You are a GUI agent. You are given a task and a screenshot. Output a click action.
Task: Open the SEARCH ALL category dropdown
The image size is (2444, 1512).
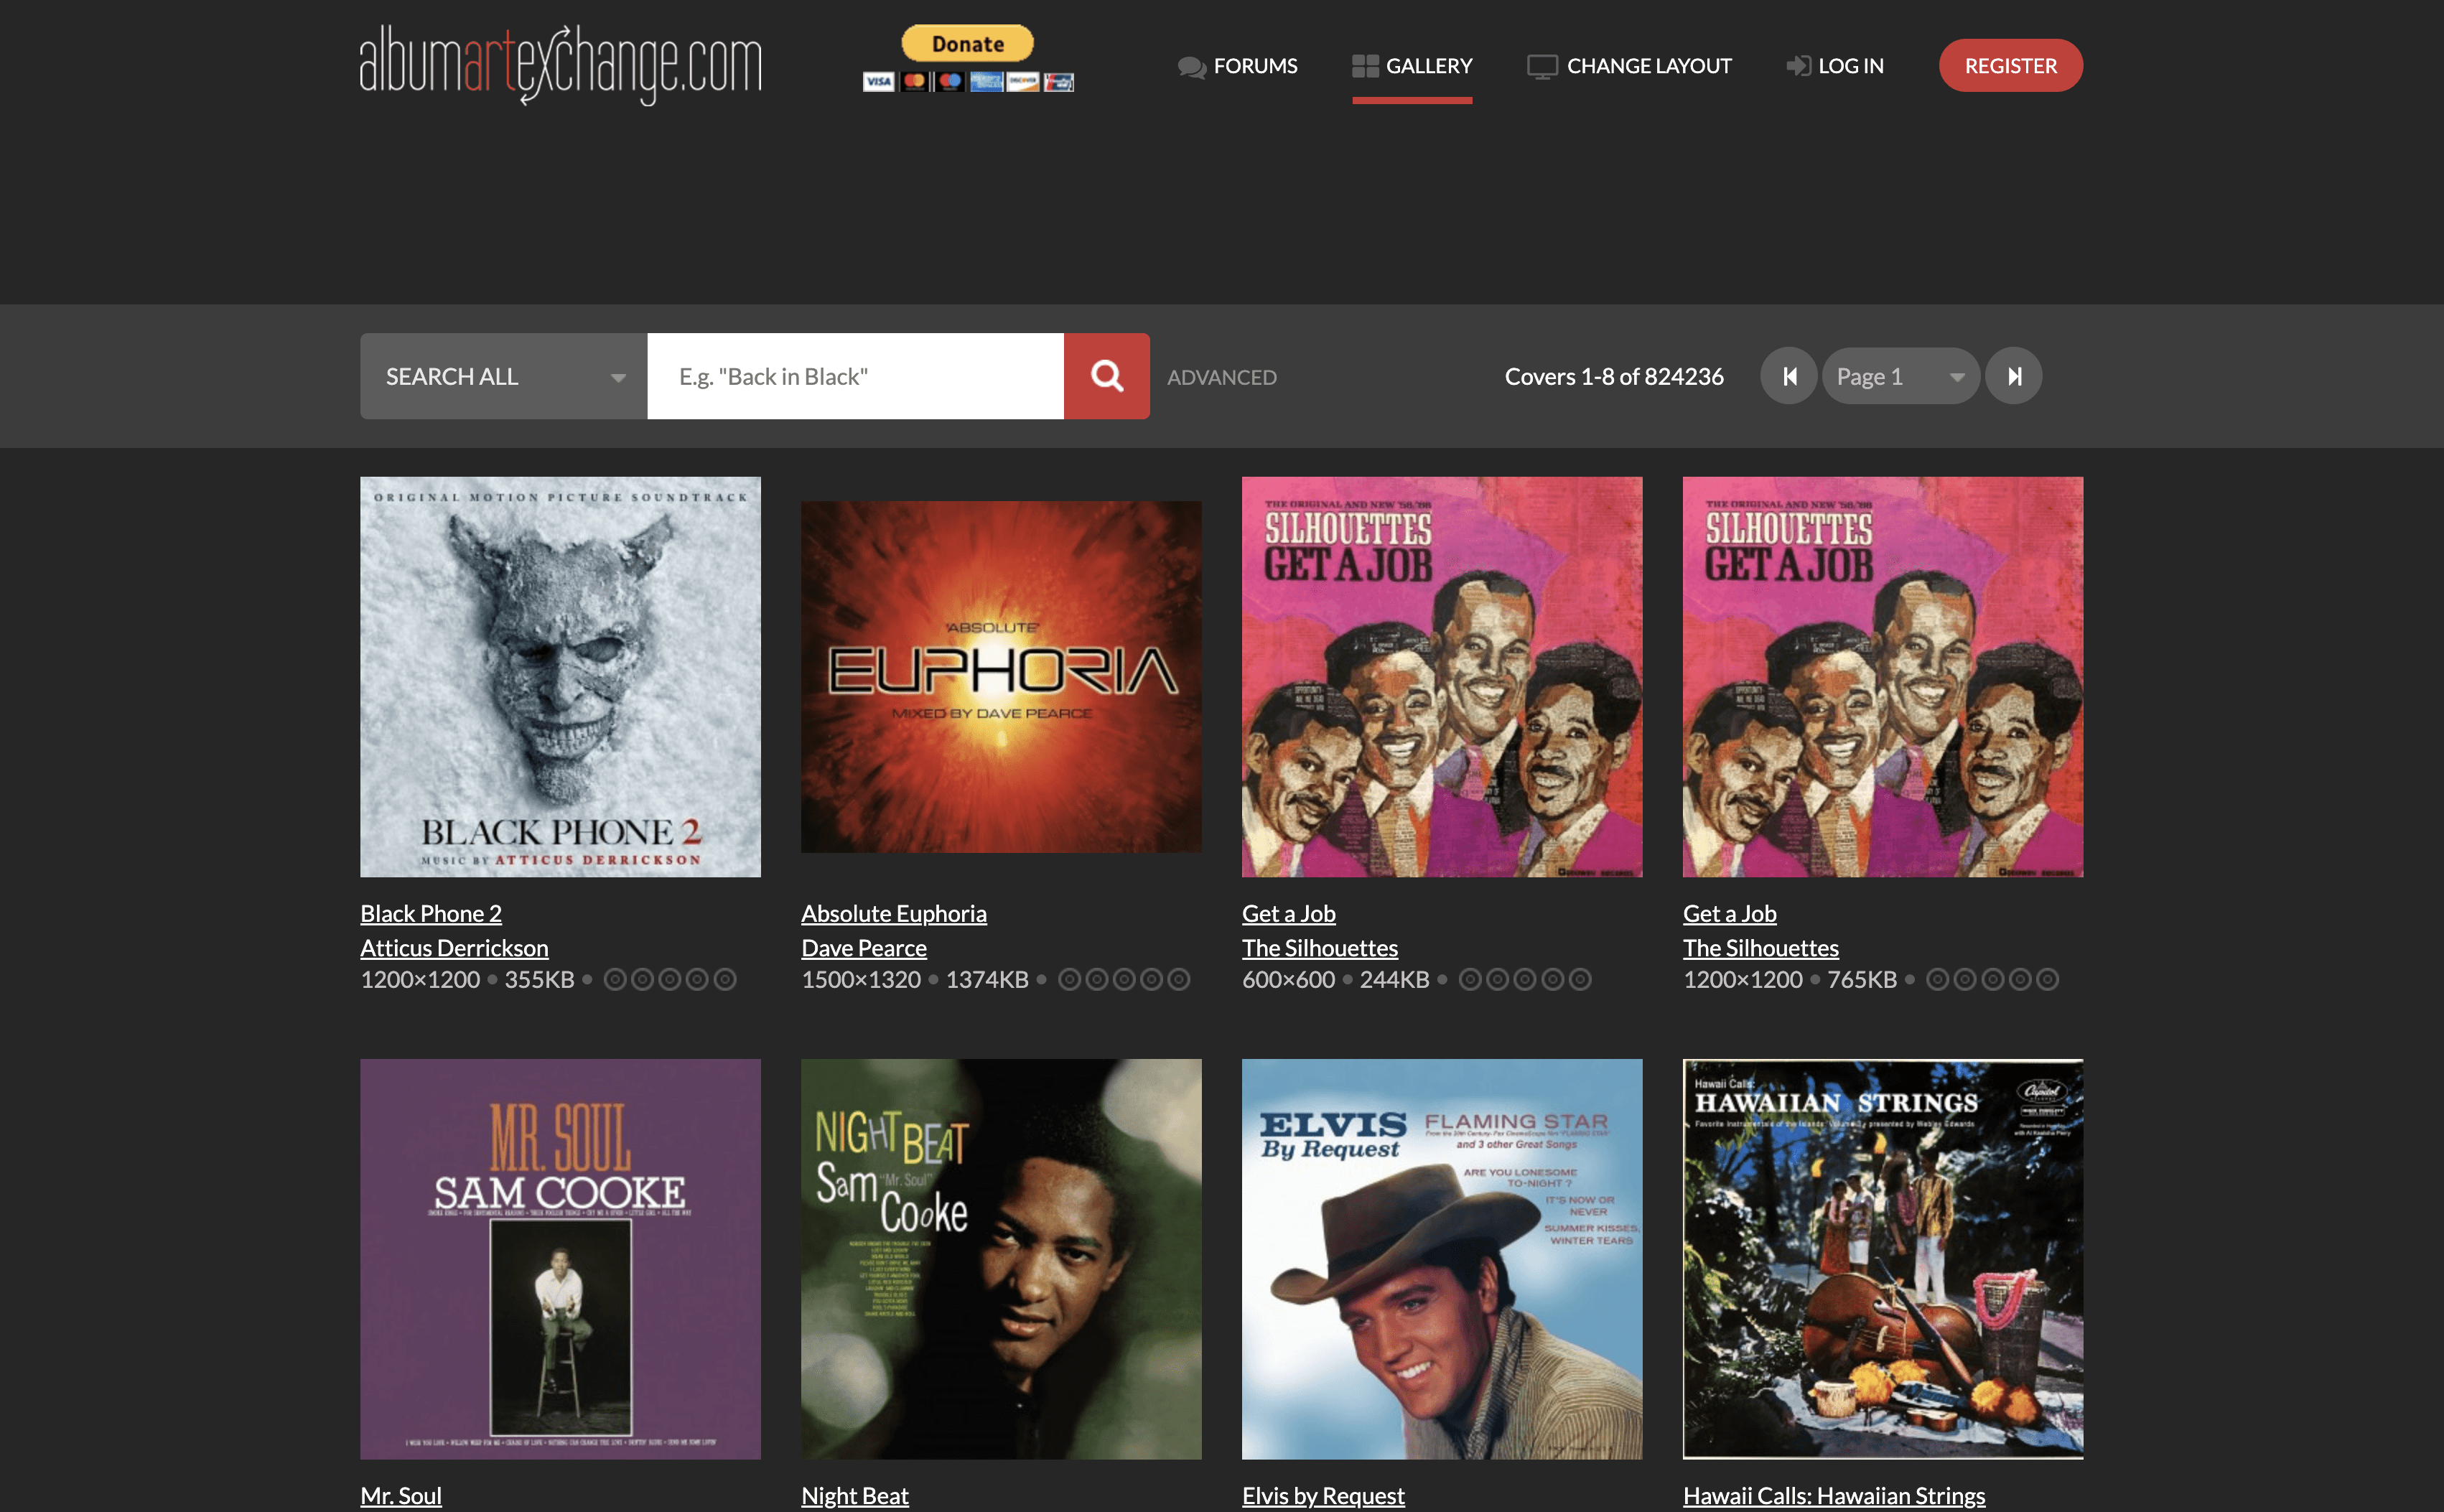[x=503, y=376]
